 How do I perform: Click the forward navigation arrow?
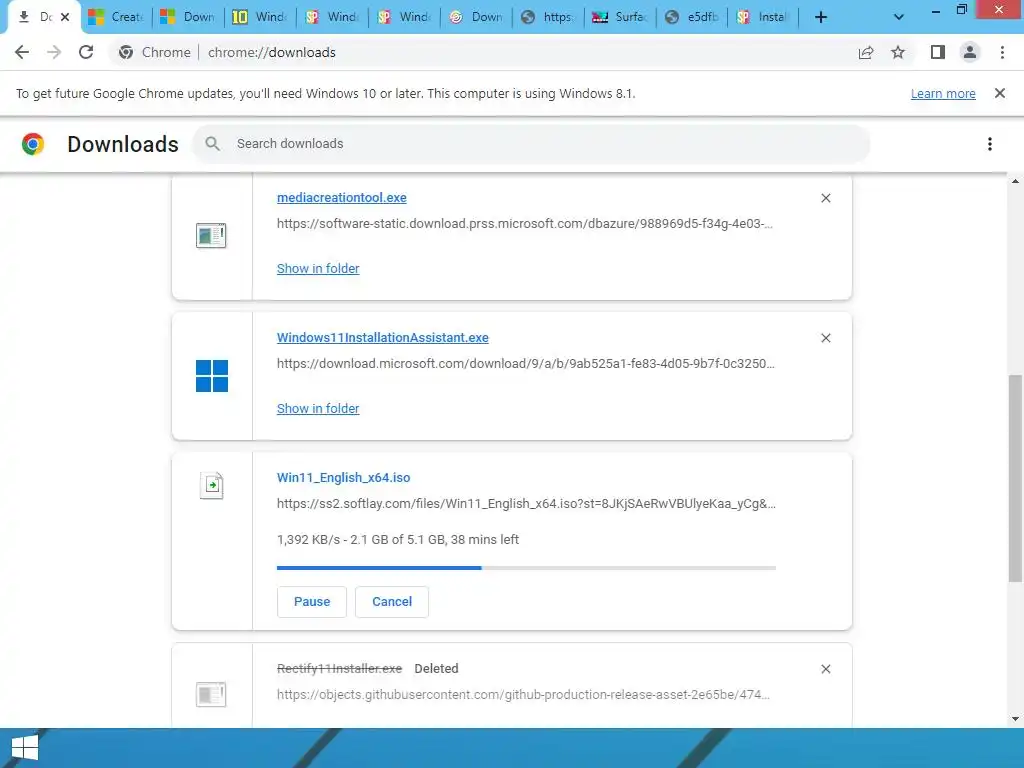tap(54, 52)
